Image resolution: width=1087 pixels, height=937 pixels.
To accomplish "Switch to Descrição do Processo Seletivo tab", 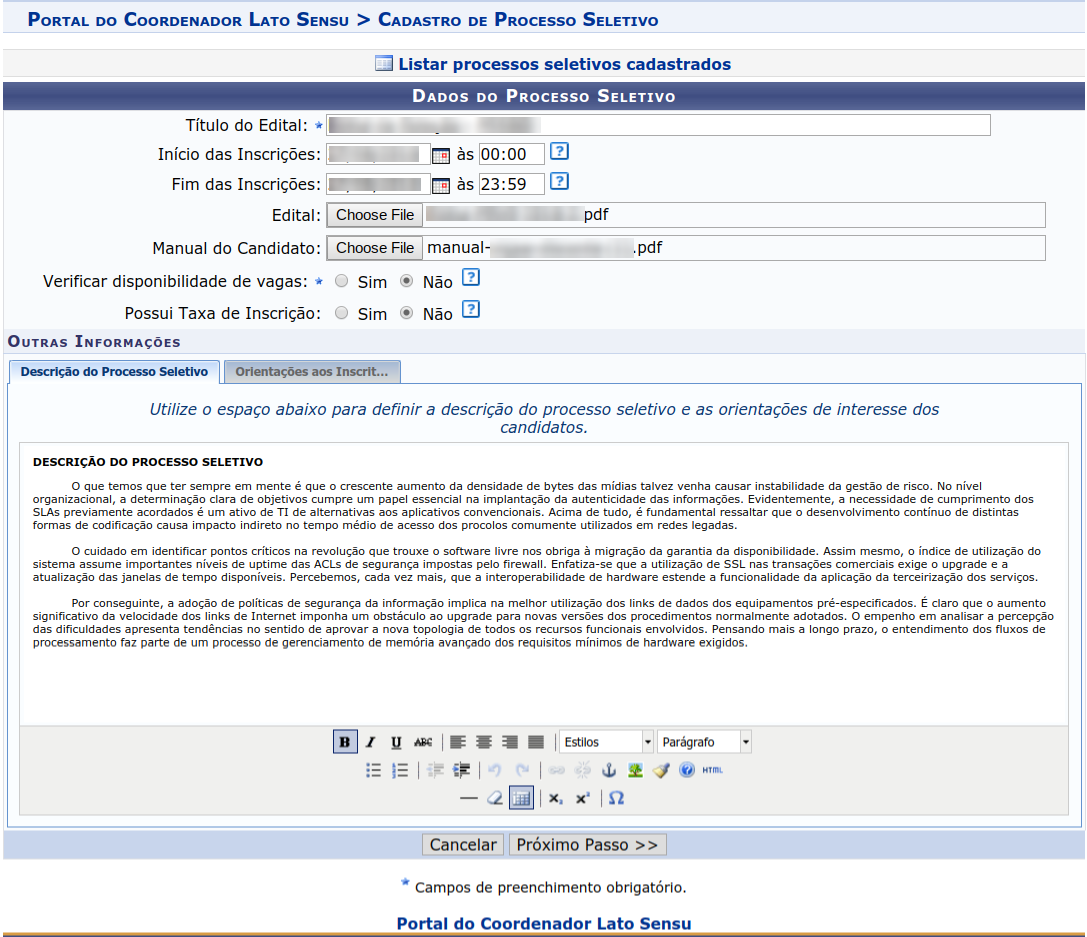I will [114, 371].
